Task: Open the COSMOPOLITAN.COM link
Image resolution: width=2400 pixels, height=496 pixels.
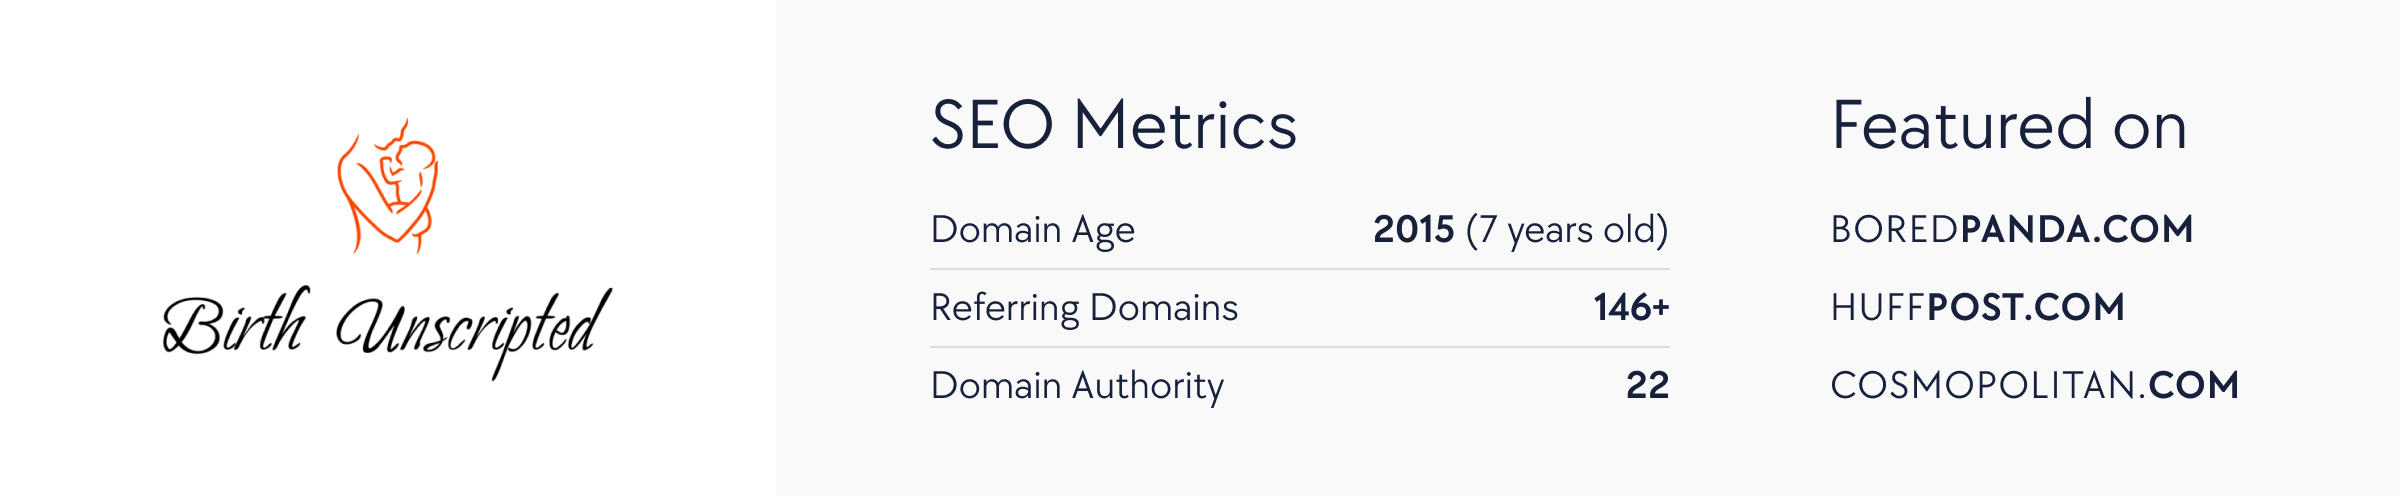Action: (2035, 386)
